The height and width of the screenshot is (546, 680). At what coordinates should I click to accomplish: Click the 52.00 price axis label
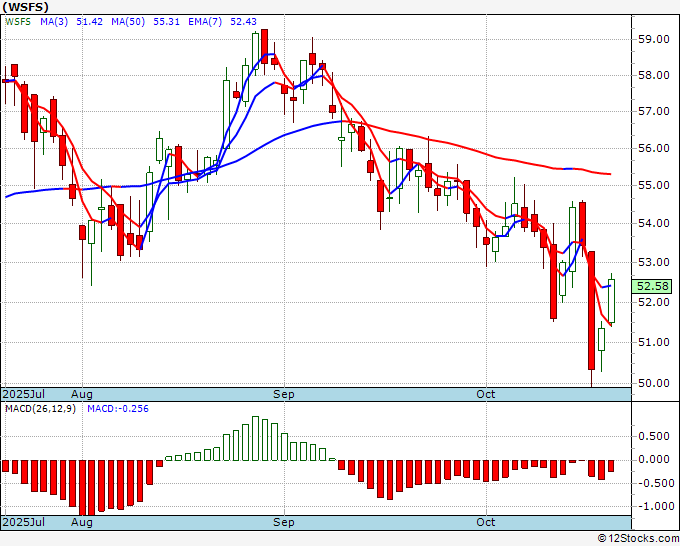[x=654, y=302]
